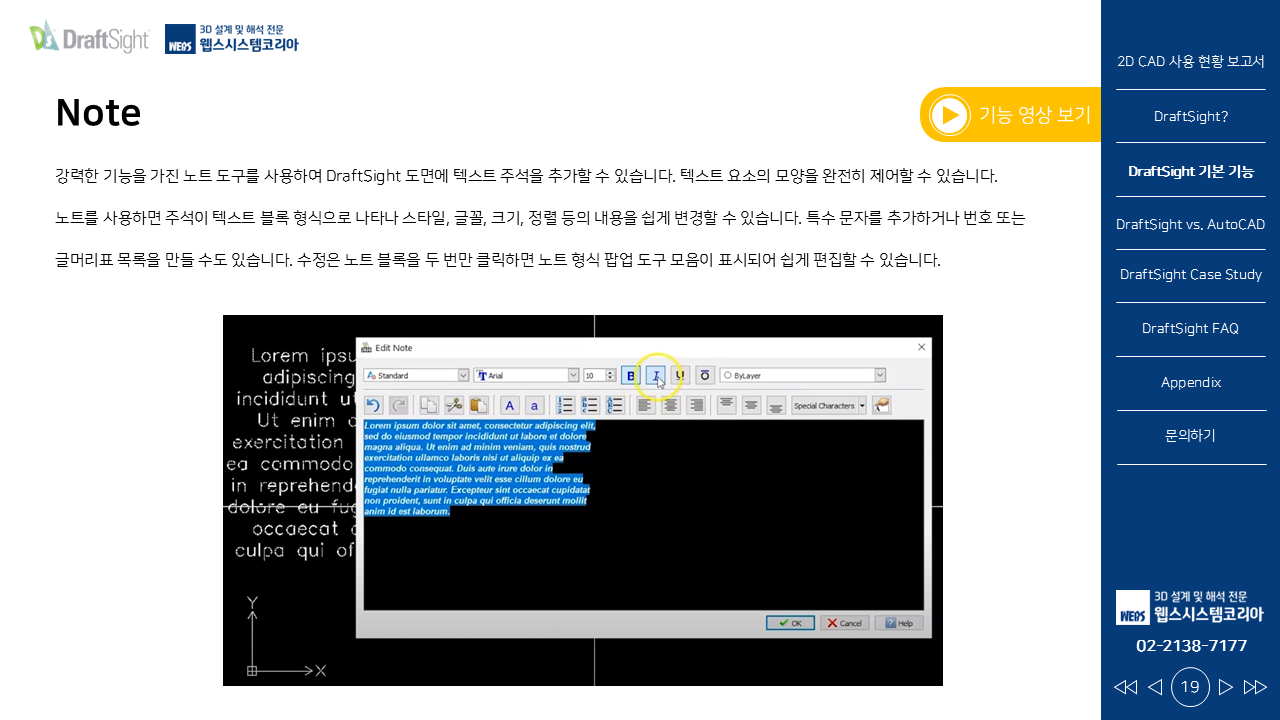This screenshot has height=720, width=1280.
Task: Click the 웹스시스템코리아 logo in sidebar bottom
Action: [x=1190, y=607]
